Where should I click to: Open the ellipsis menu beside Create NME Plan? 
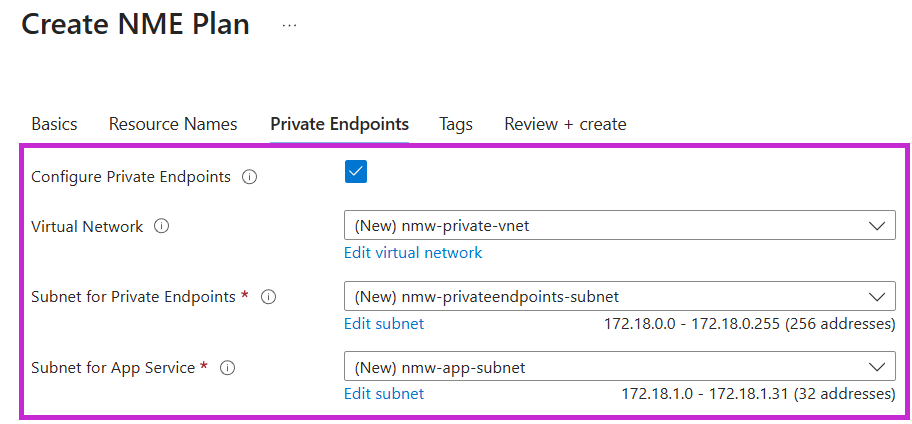click(289, 26)
